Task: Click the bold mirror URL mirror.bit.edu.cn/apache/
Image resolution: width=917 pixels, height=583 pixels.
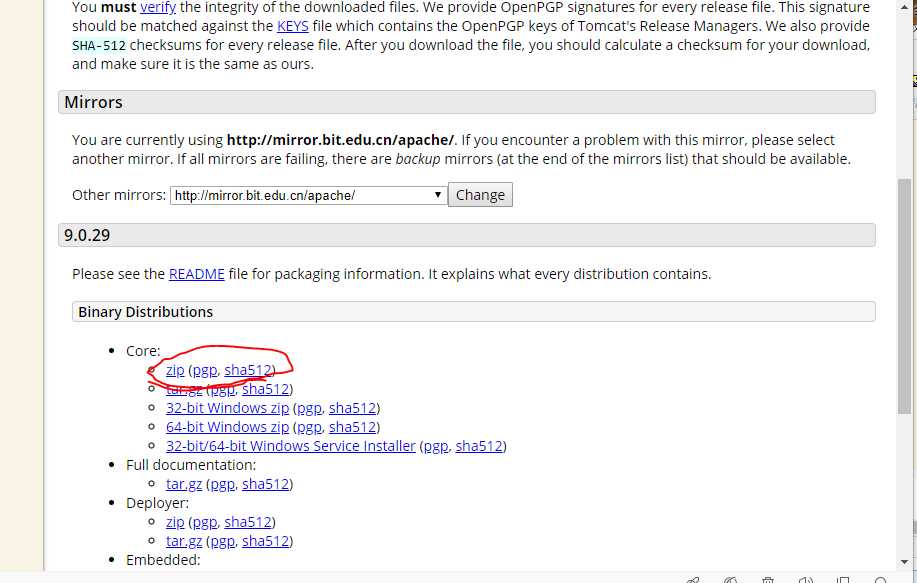Action: [340, 140]
